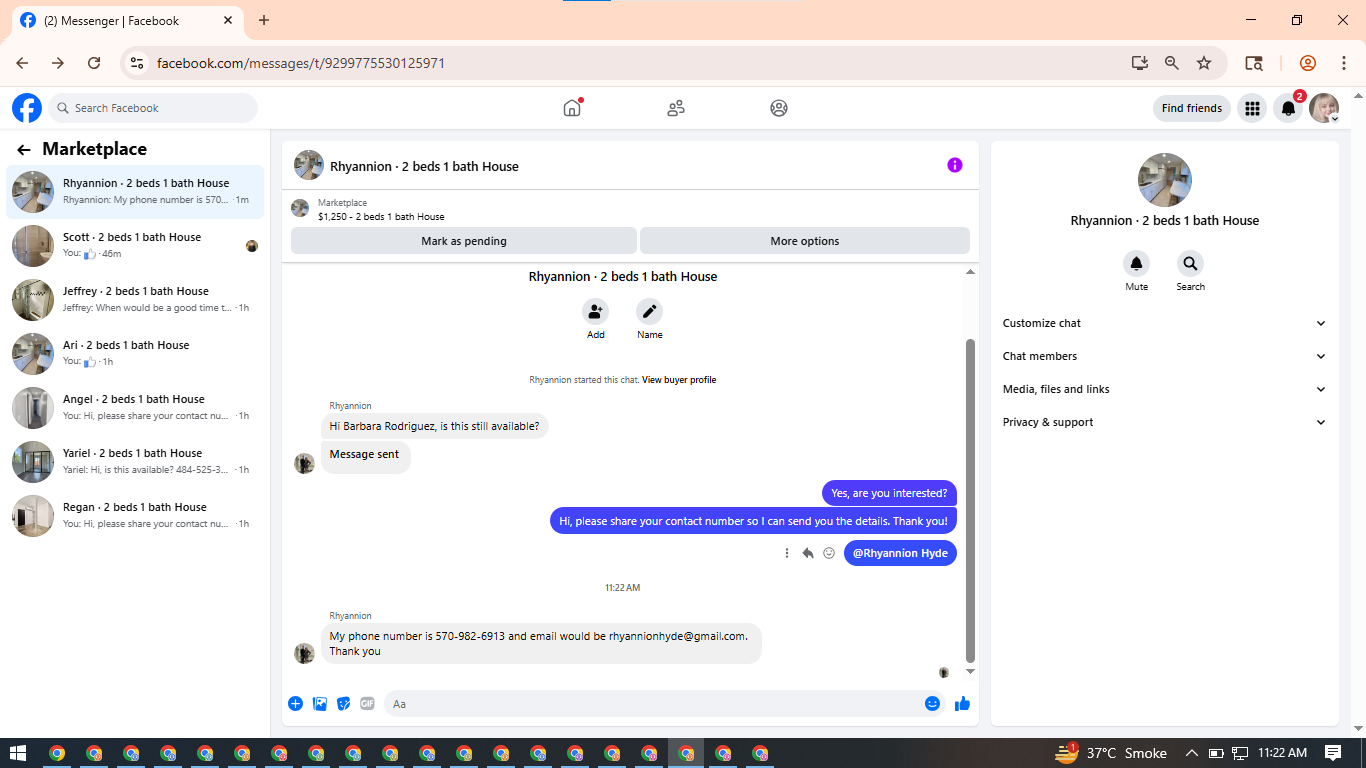Open View buyer profile link
1366x768 pixels.
pos(679,380)
